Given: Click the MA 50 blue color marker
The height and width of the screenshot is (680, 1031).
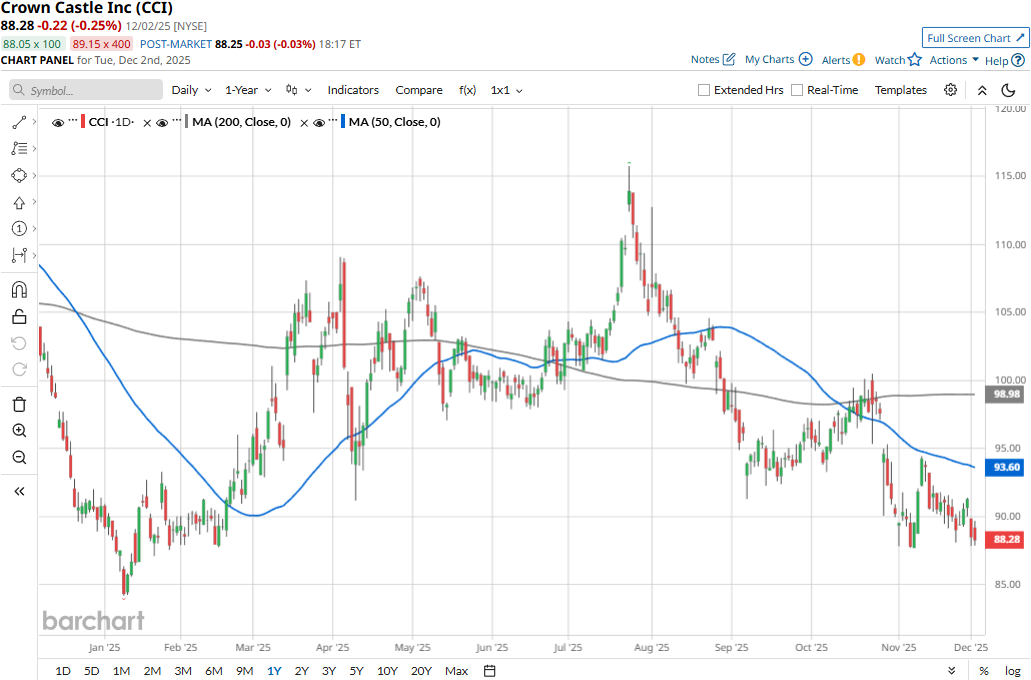Looking at the screenshot, I should [343, 122].
